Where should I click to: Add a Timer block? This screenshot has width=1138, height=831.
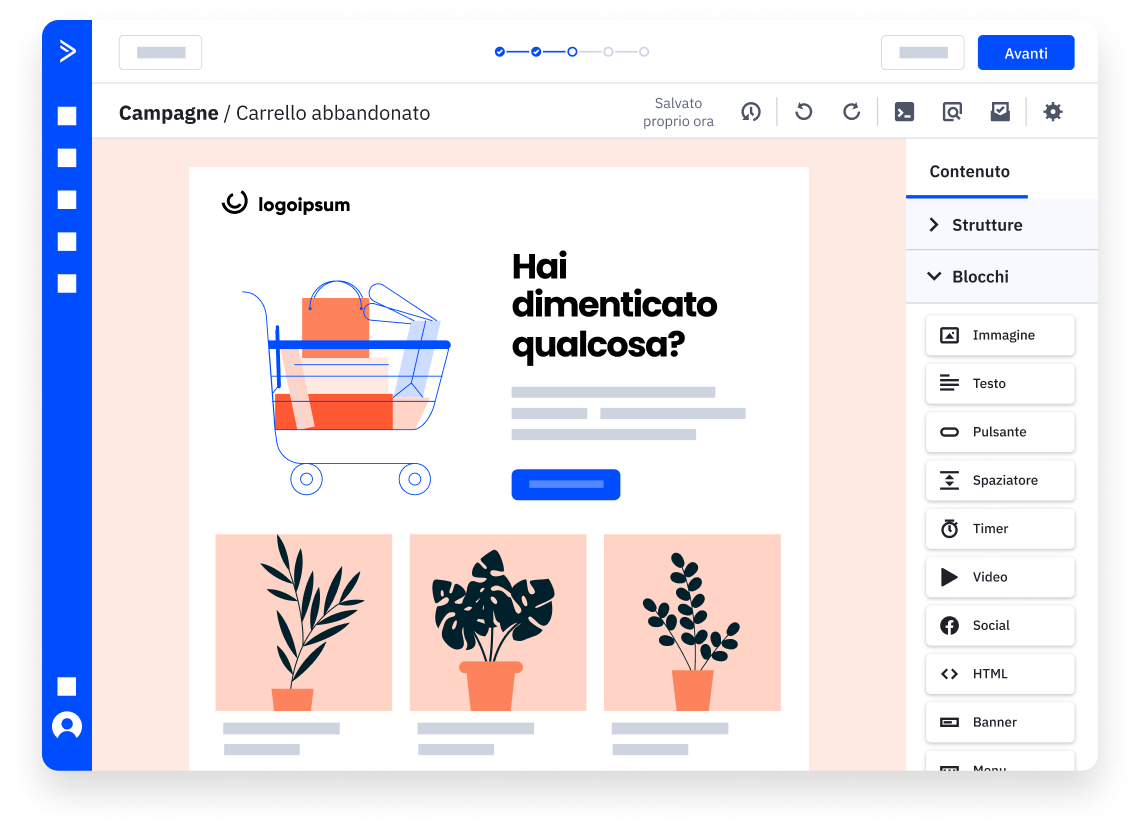pos(1000,528)
